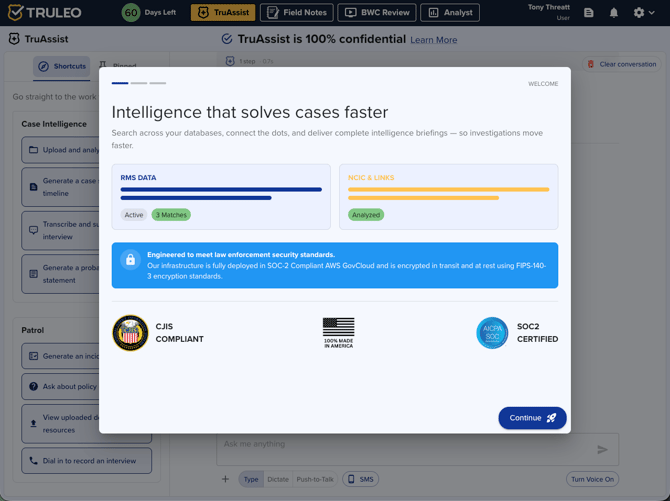Click Generate an incident shortcut

[x=60, y=356]
